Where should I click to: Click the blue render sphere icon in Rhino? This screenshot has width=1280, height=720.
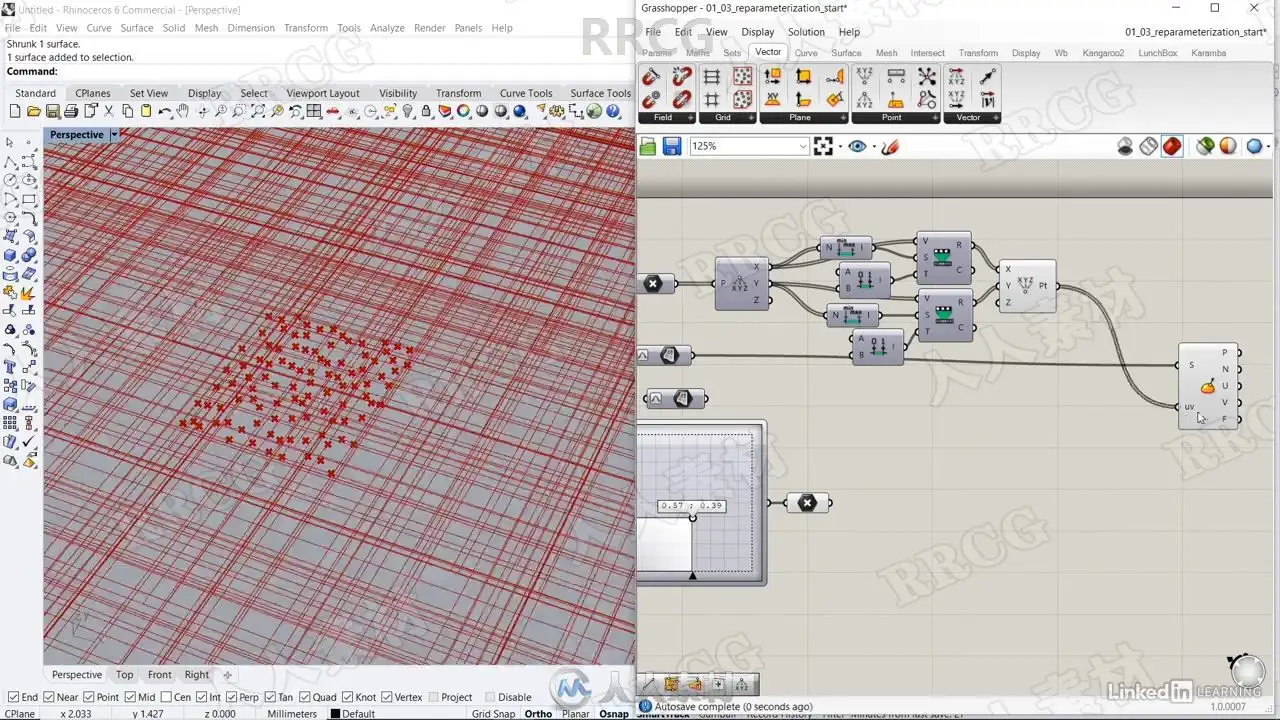520,111
